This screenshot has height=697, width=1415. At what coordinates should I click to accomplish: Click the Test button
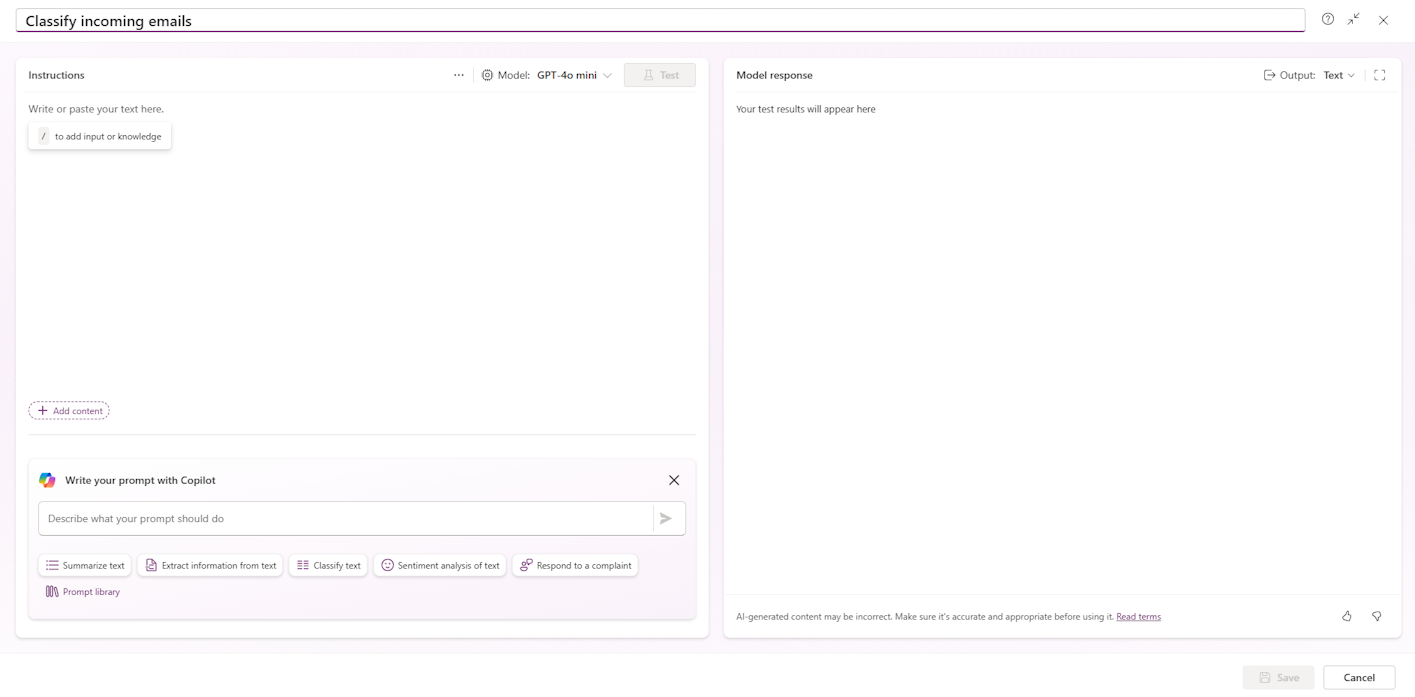point(660,75)
